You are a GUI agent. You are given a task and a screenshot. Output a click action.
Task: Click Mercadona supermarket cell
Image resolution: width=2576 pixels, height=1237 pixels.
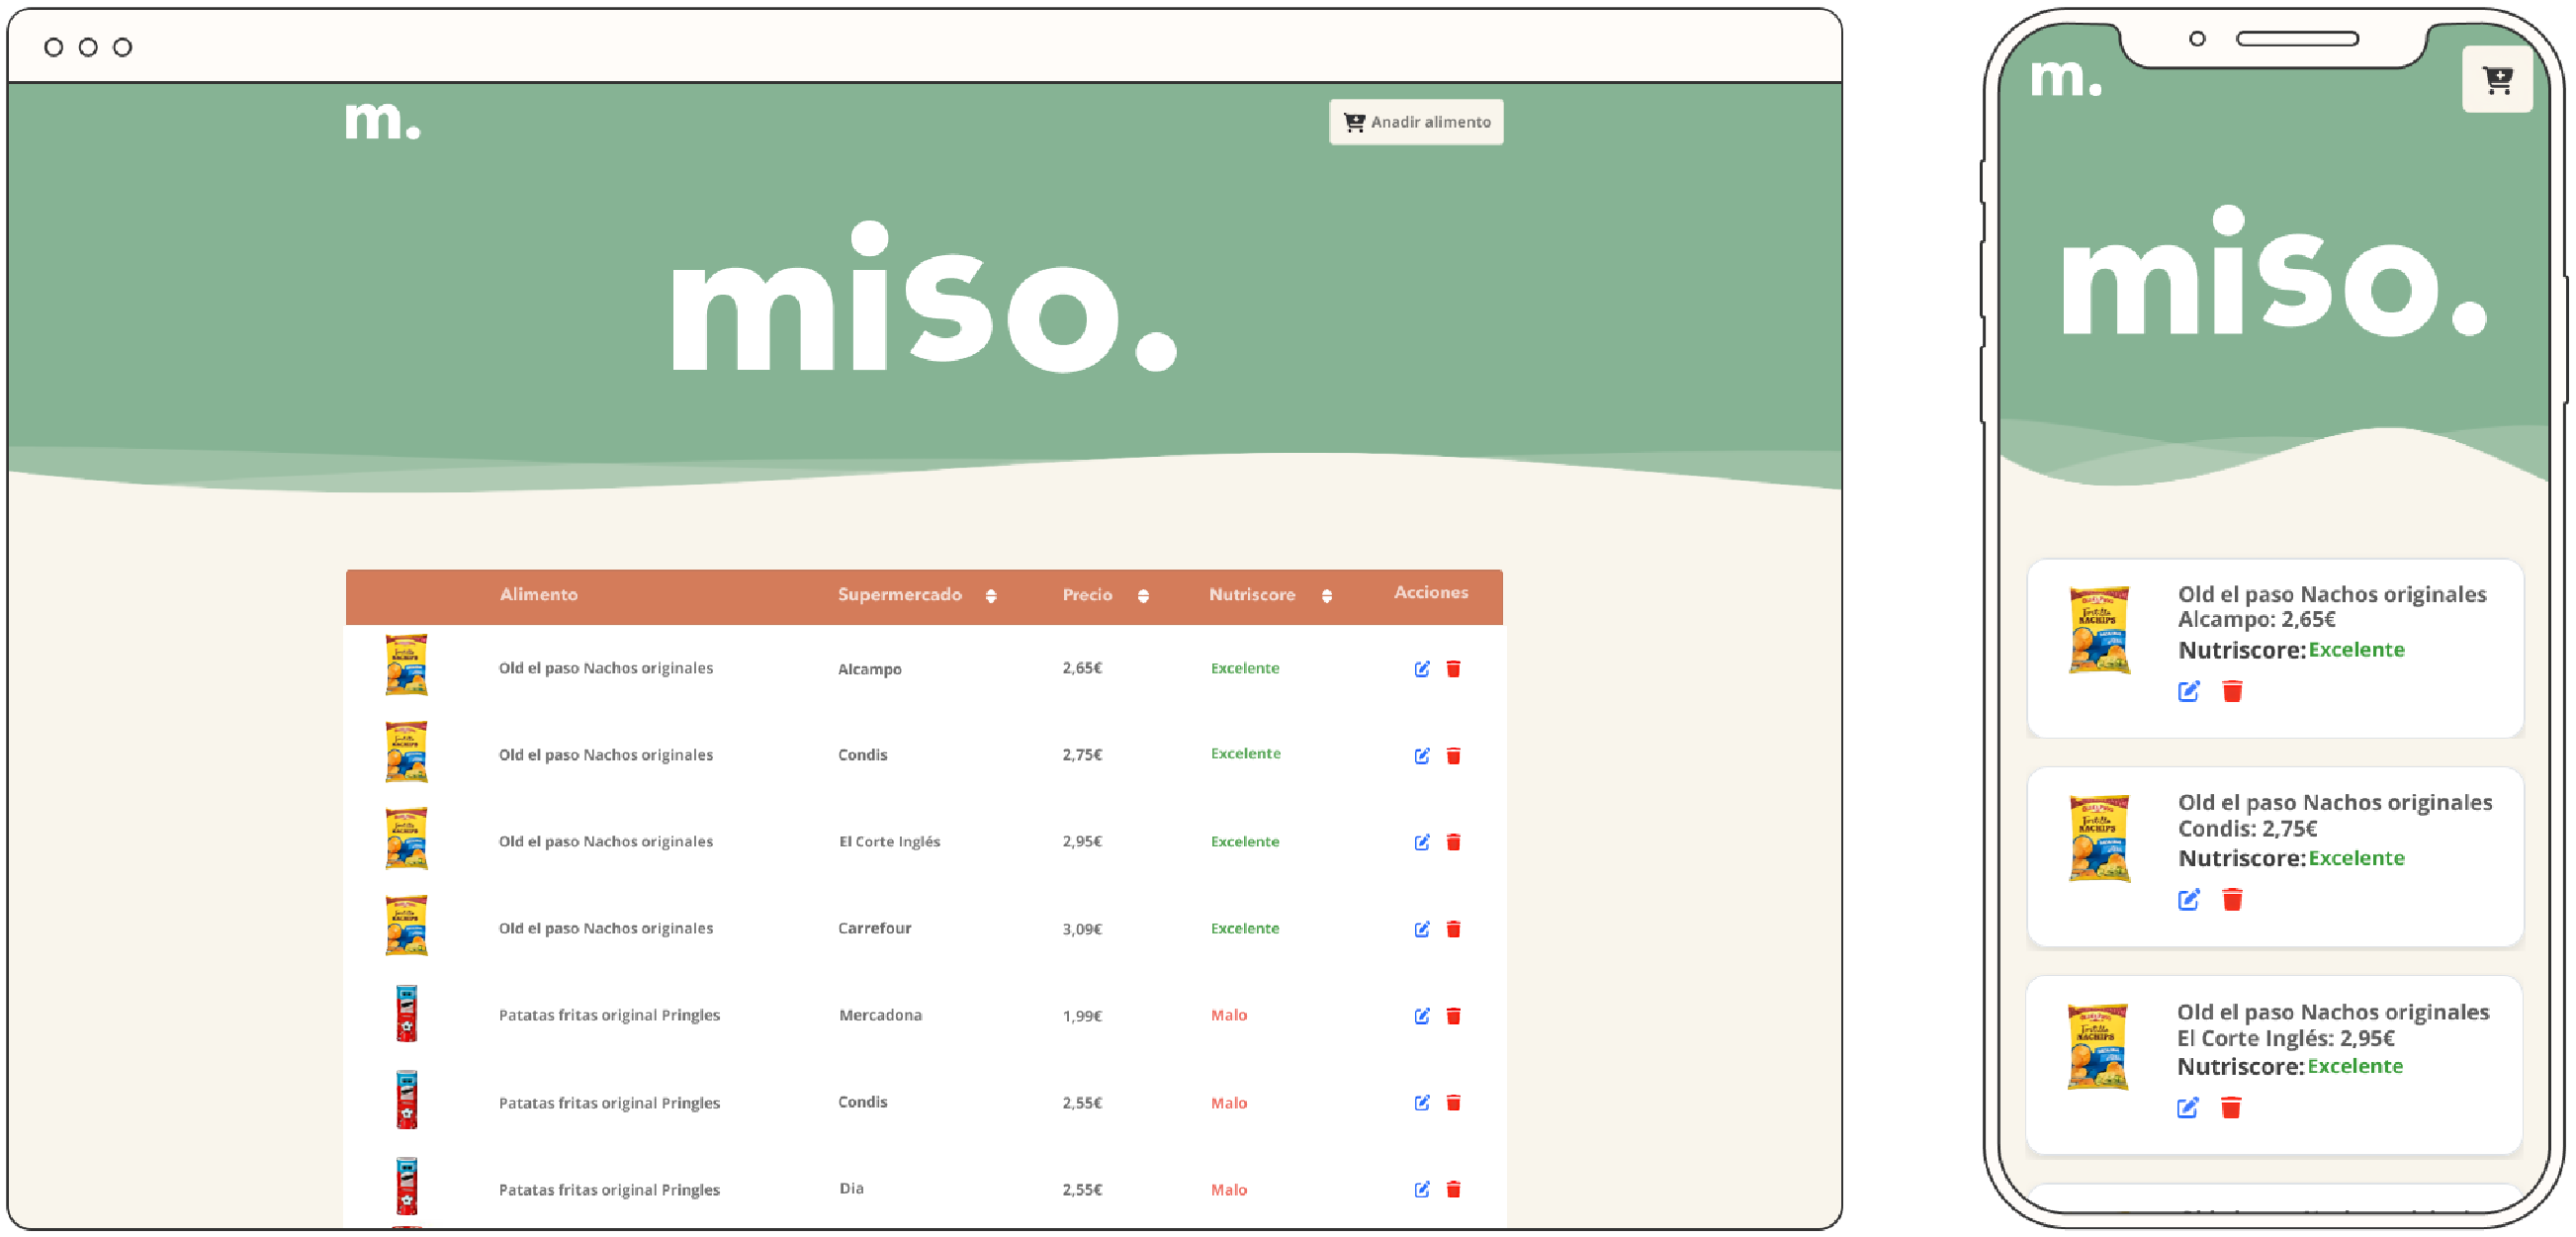880,1016
